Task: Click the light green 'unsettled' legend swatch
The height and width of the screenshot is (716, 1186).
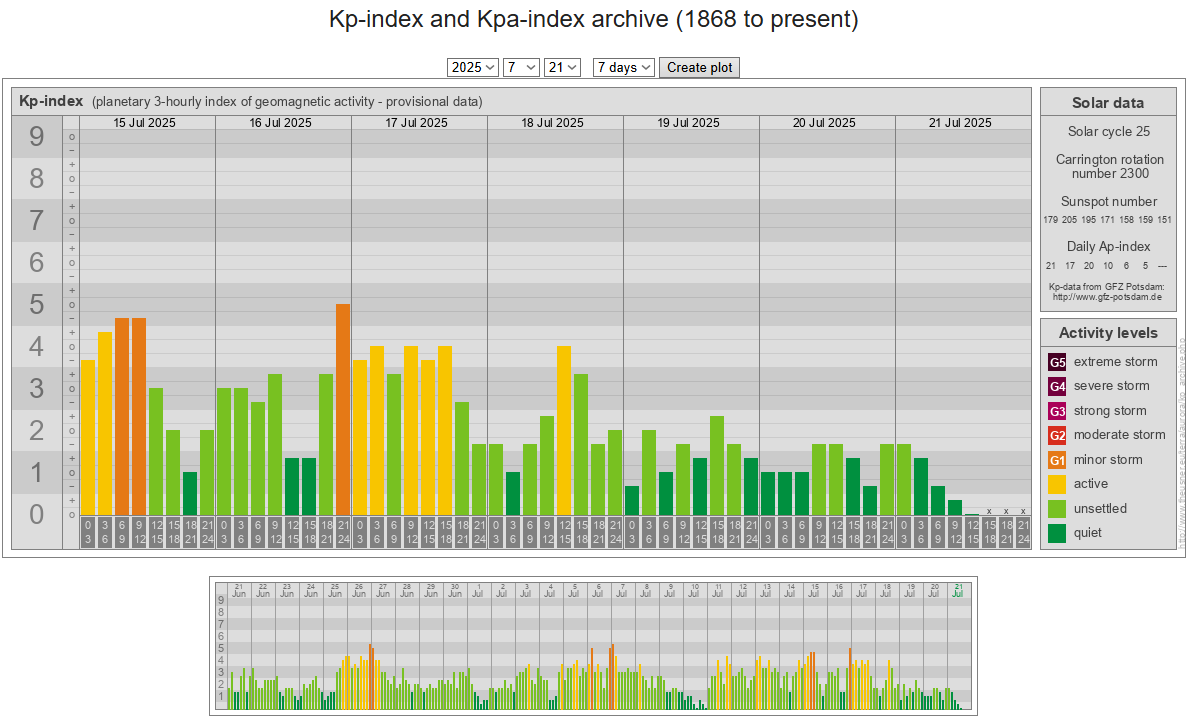Action: coord(1057,509)
